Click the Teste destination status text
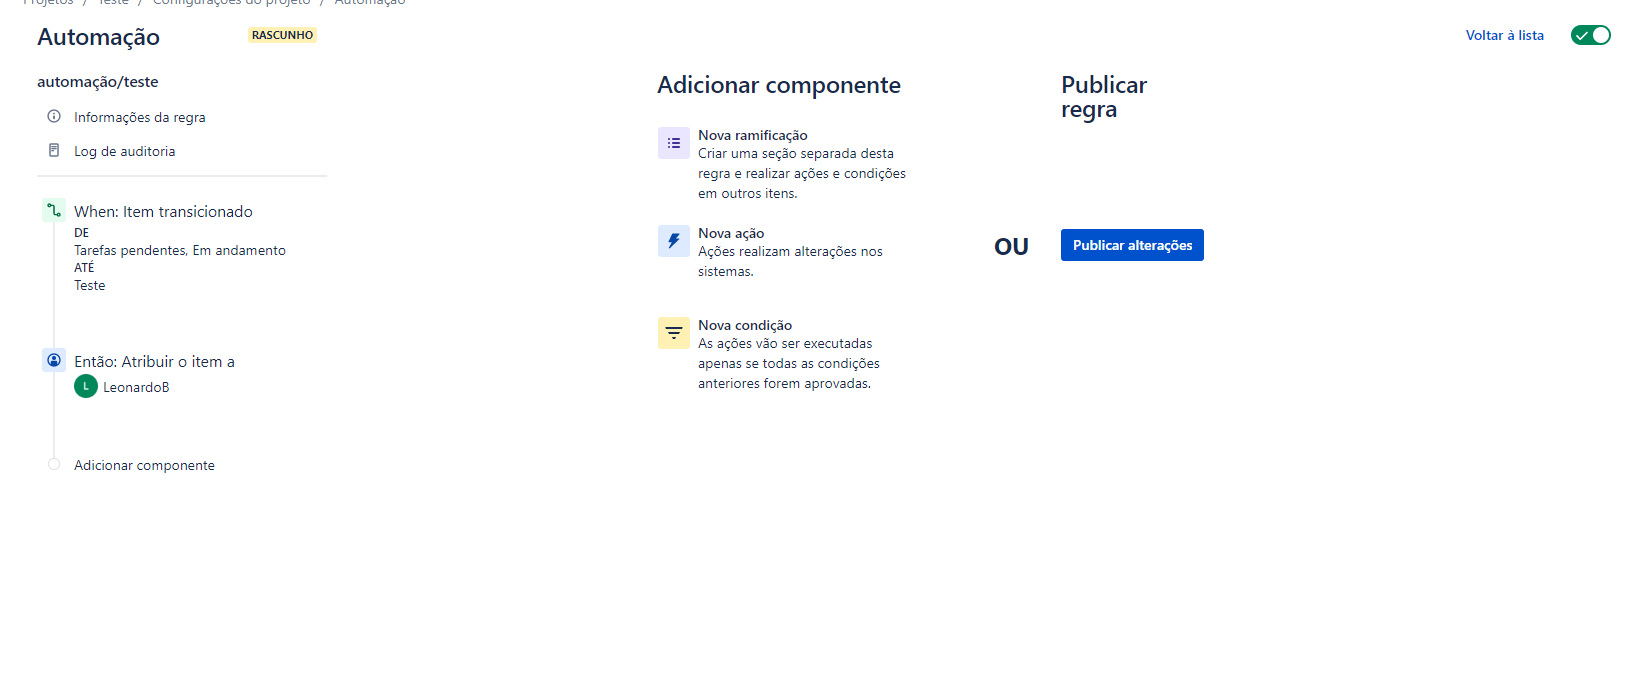This screenshot has height=700, width=1630. [89, 285]
